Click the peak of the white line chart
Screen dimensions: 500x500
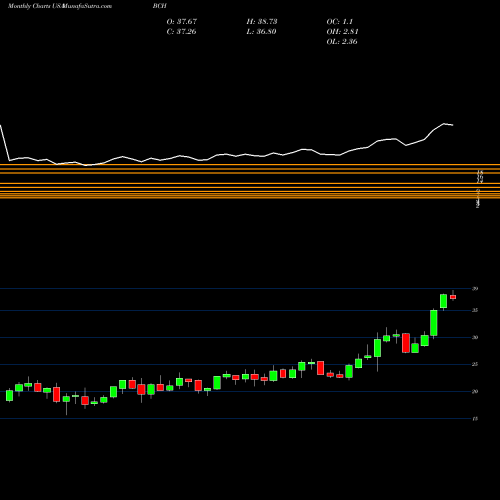pos(444,124)
